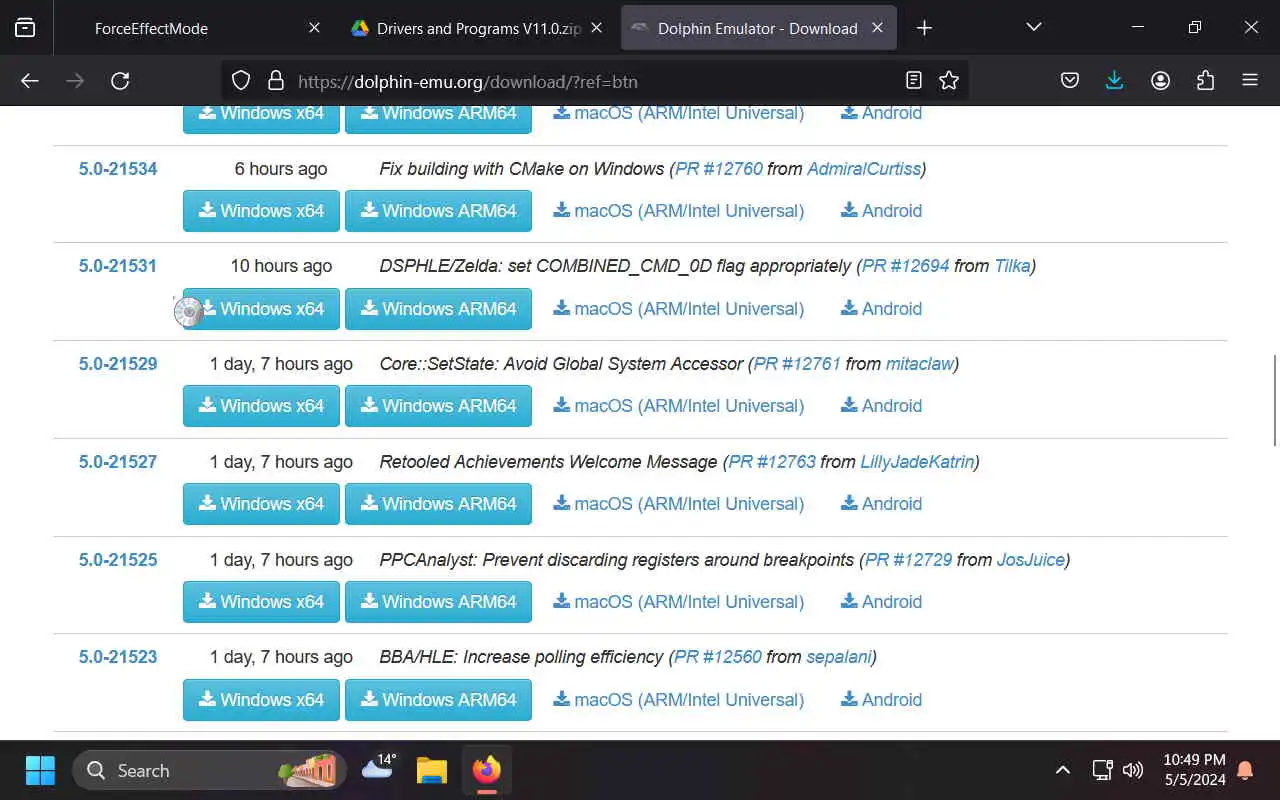Download Windows x64 for build 5.0-21525
The image size is (1280, 800).
point(261,602)
